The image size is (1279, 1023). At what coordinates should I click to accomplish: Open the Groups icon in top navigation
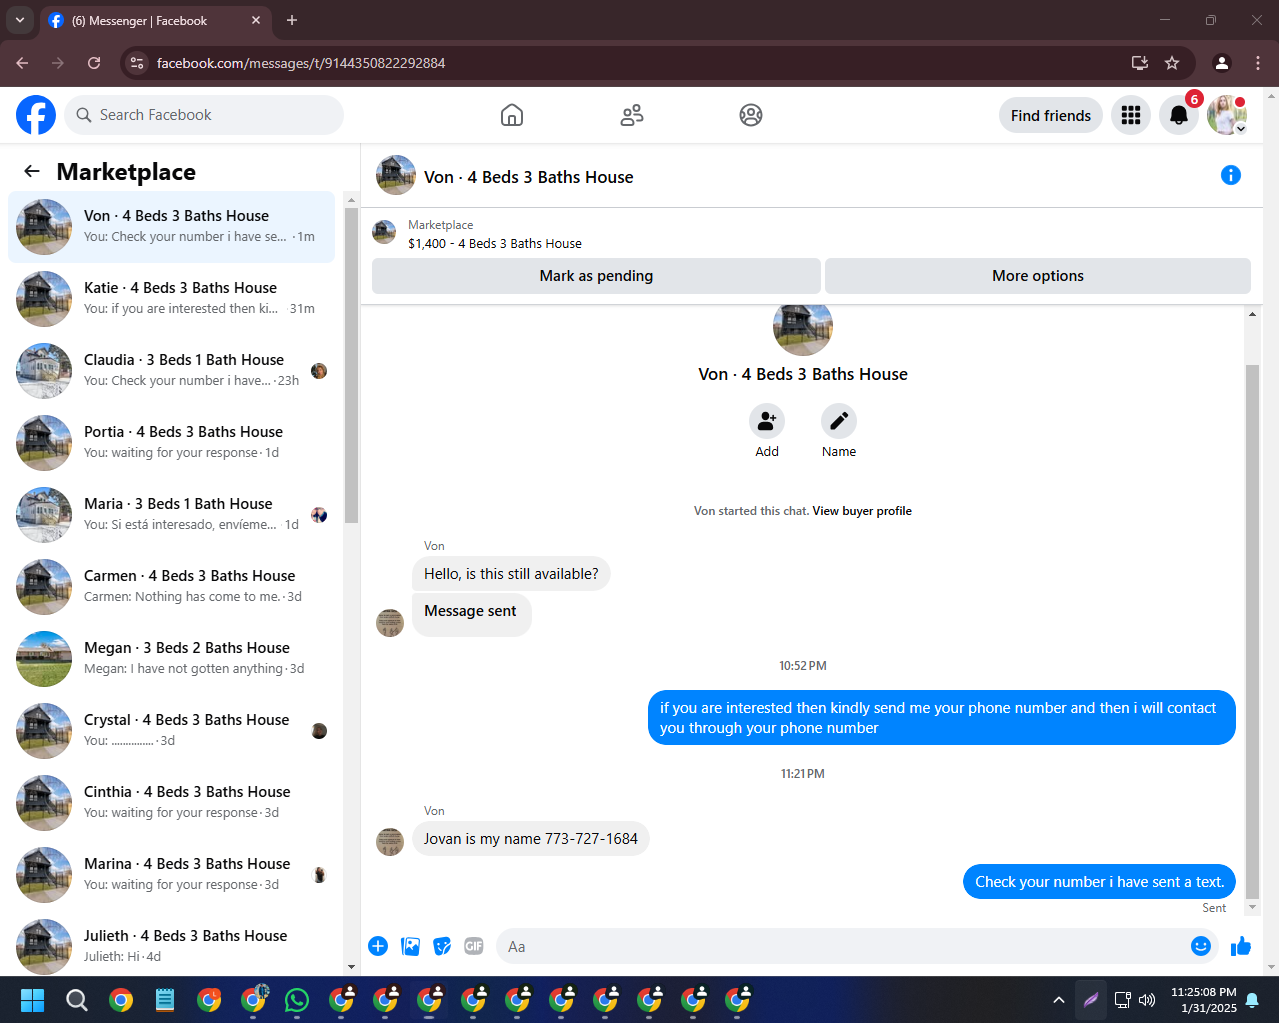pyautogui.click(x=751, y=115)
